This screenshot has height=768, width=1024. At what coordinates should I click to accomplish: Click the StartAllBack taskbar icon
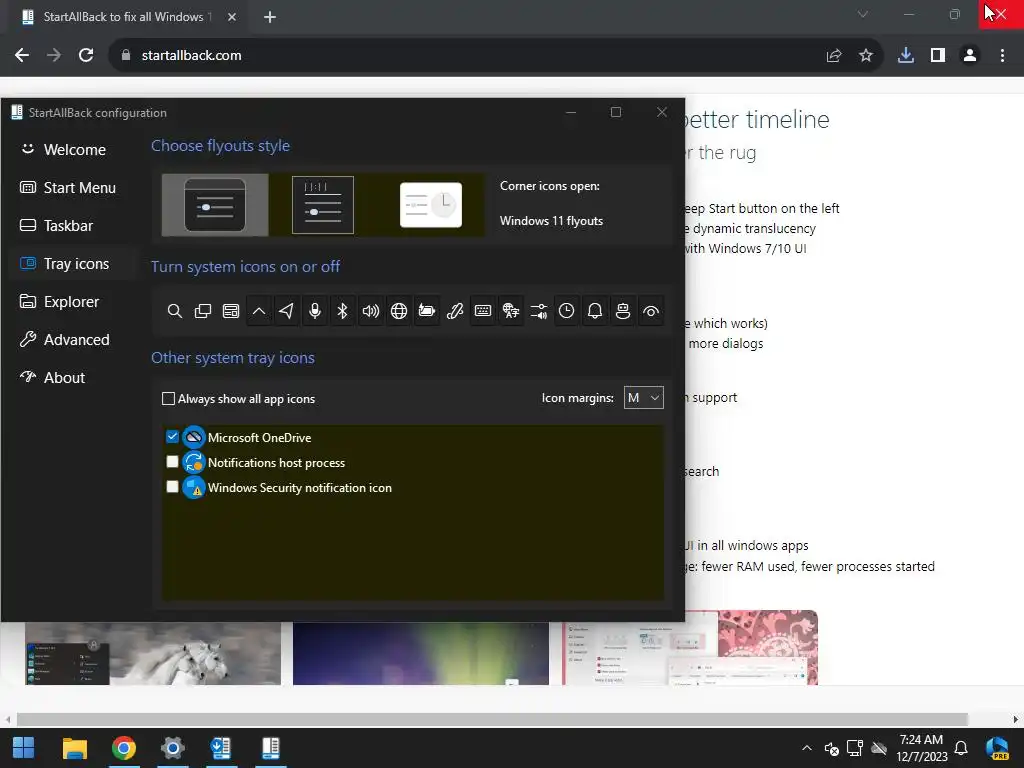(x=270, y=748)
